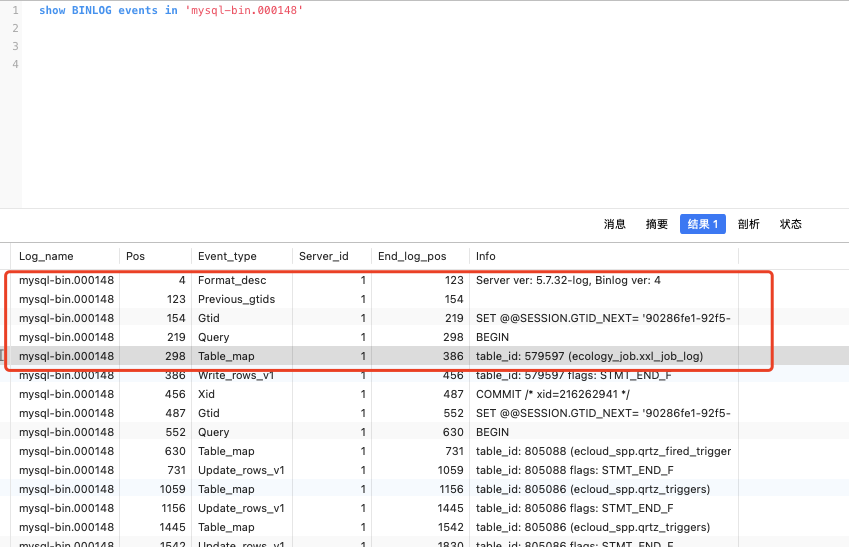Select End_log_pos value 1542
This screenshot has width=849, height=547.
click(x=450, y=527)
